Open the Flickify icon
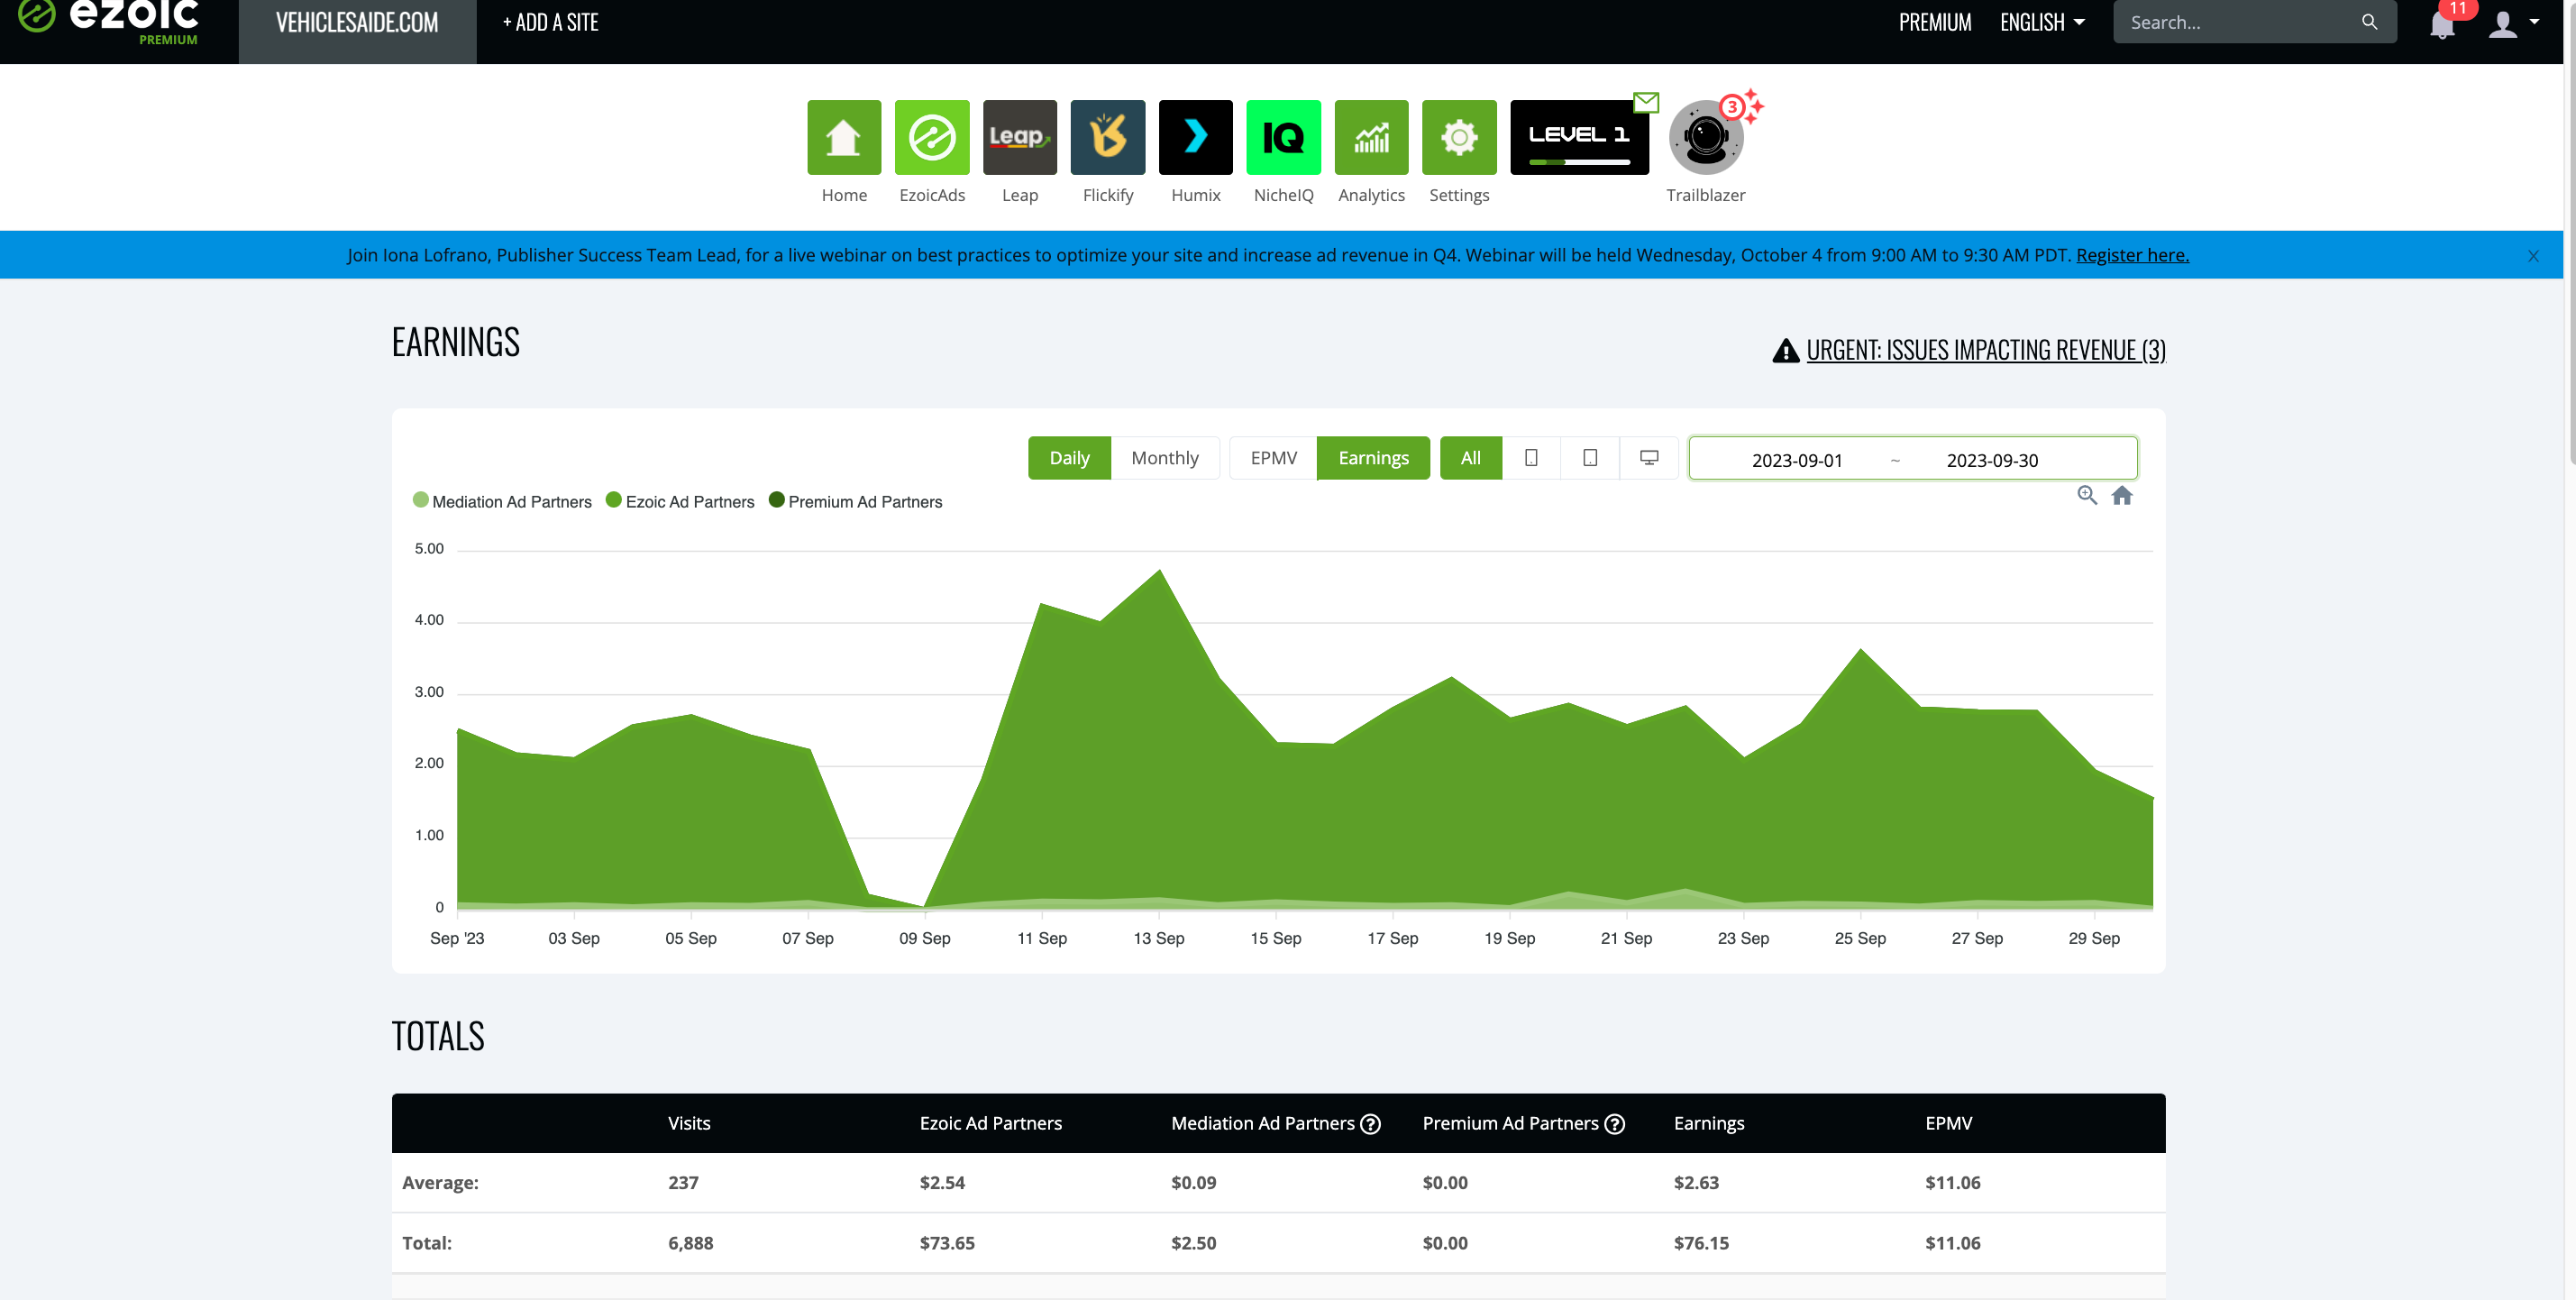The height and width of the screenshot is (1300, 2576). pos(1107,137)
